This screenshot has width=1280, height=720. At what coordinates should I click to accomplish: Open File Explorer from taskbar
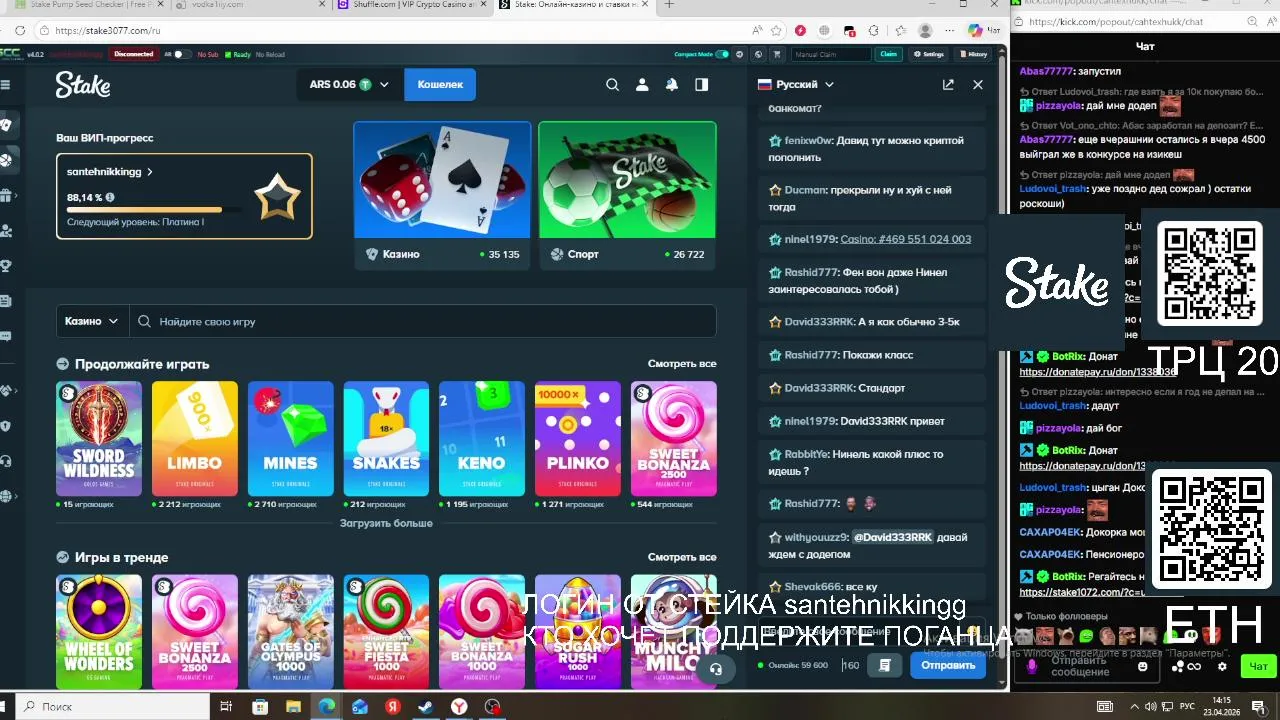(x=293, y=707)
